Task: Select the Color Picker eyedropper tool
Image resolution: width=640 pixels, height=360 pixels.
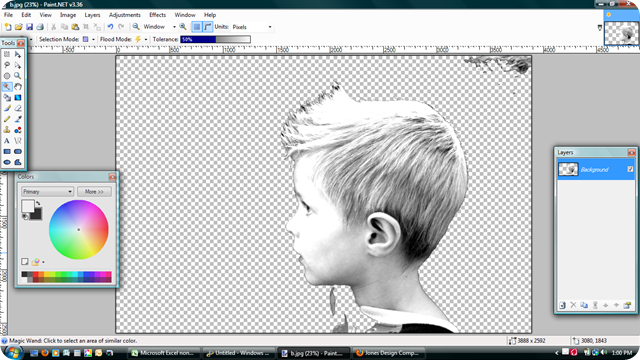Action: (18, 119)
